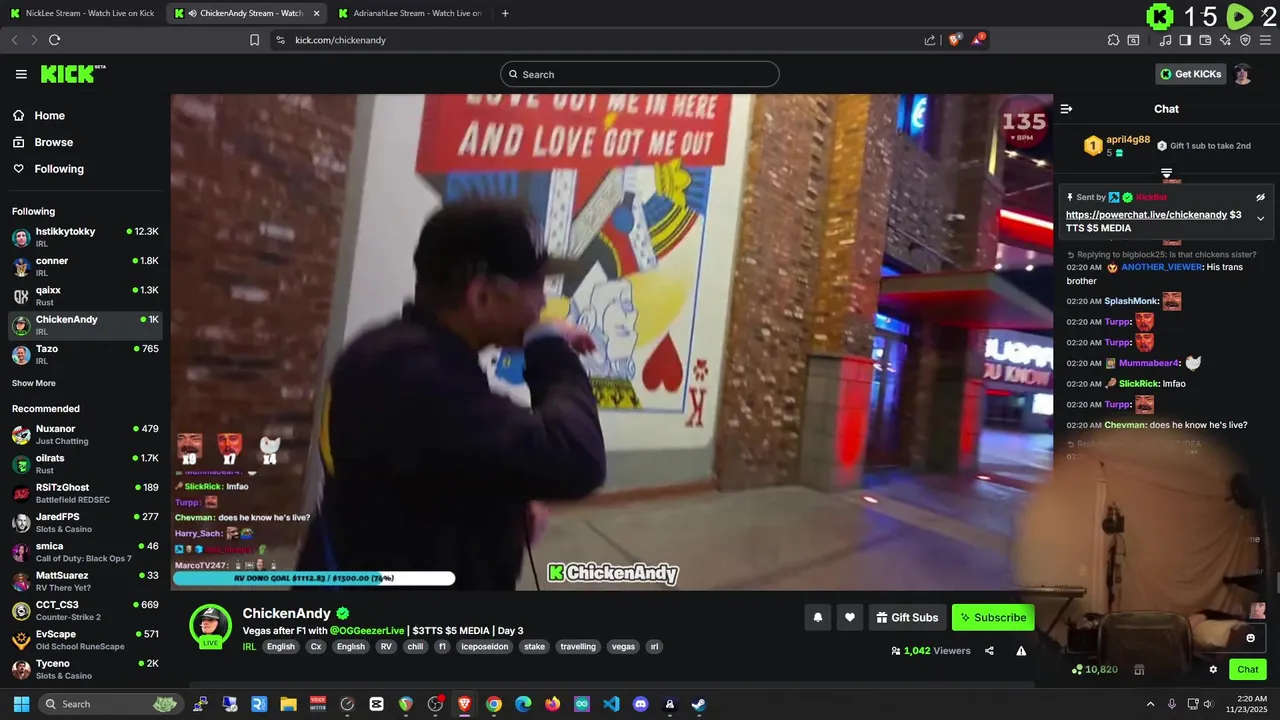This screenshot has width=1280, height=720.
Task: Click april4g88 gift leaderboard entry
Action: point(1116,146)
